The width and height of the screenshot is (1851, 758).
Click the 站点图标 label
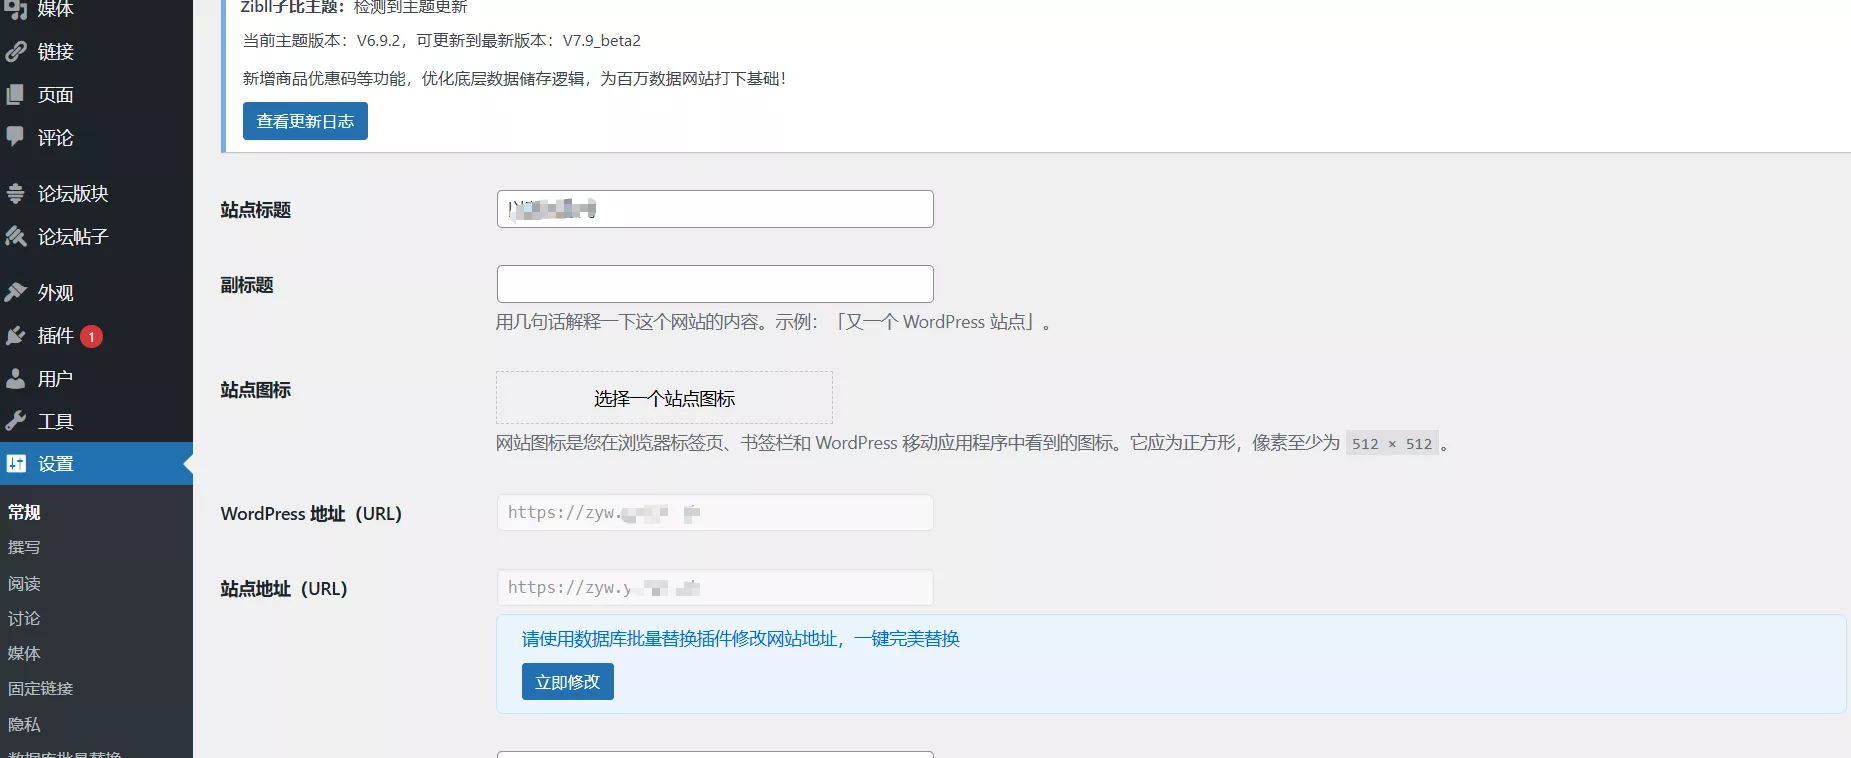tap(256, 390)
